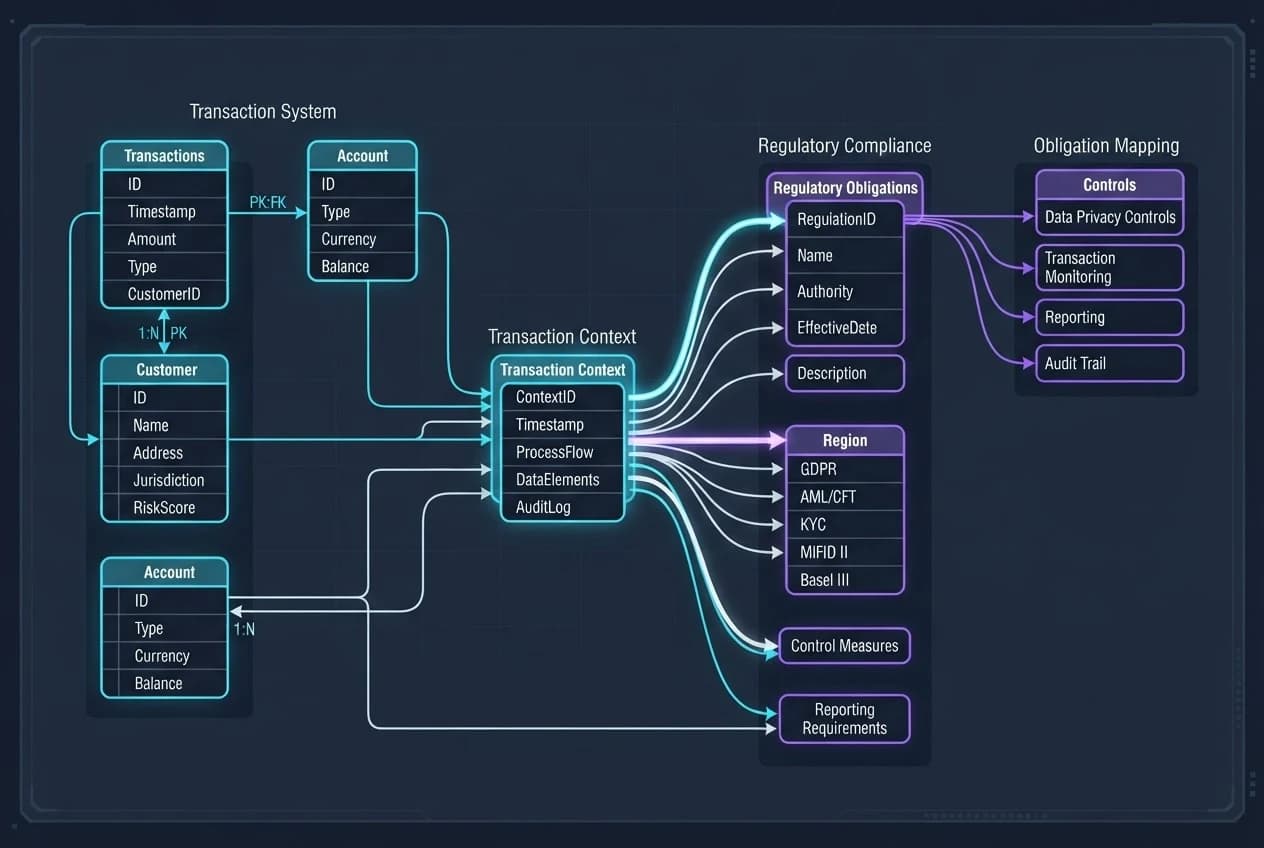This screenshot has height=848, width=1264.
Task: Click the Reporting Requirements box
Action: 845,719
